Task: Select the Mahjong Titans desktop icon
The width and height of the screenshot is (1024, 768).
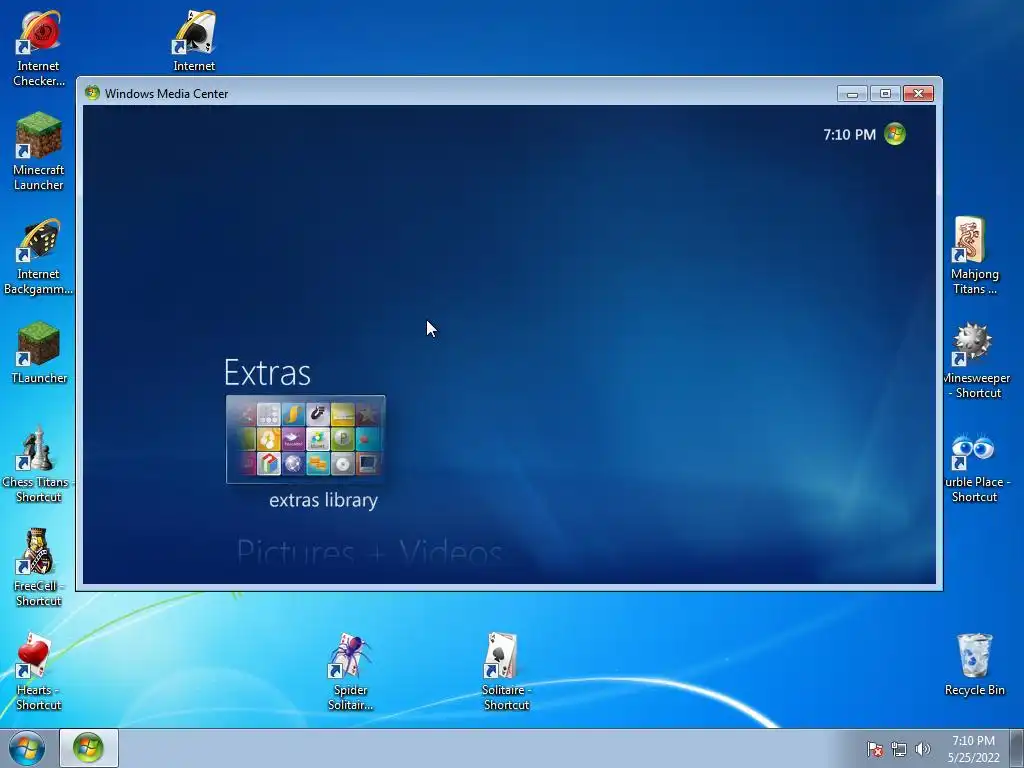Action: 974,256
